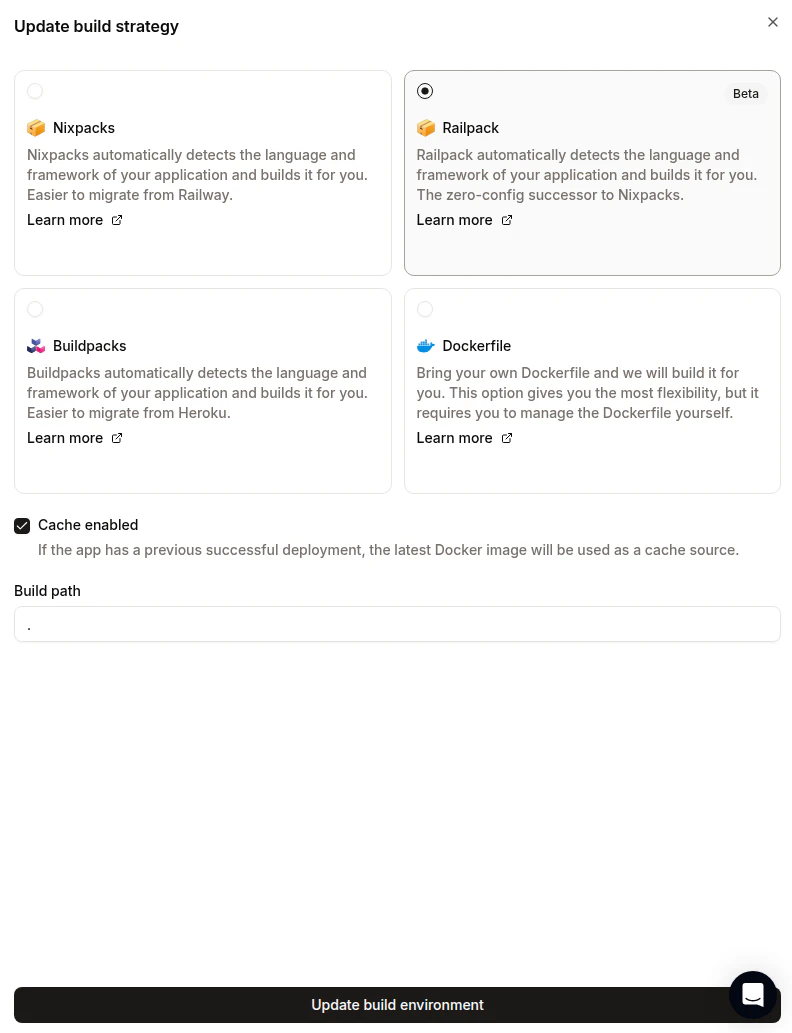Select the Railpack radio button

pyautogui.click(x=425, y=91)
